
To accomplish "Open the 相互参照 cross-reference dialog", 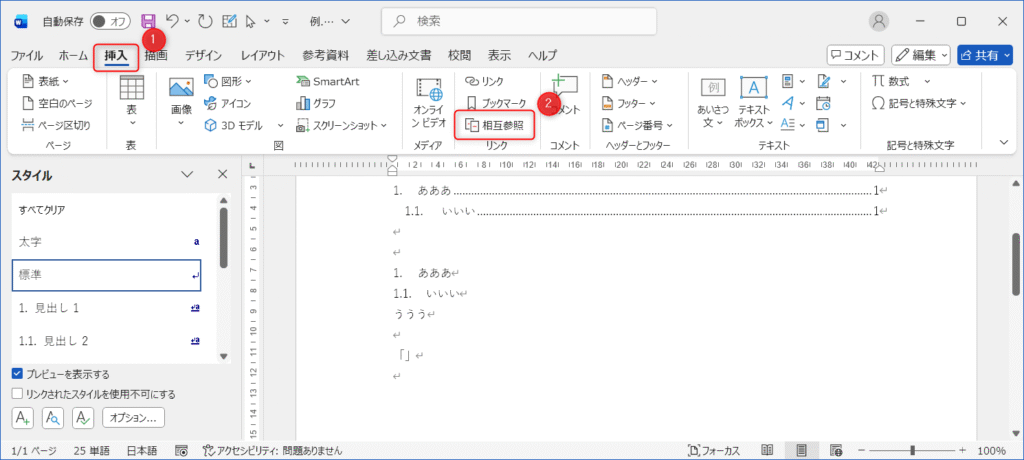I will coord(495,125).
